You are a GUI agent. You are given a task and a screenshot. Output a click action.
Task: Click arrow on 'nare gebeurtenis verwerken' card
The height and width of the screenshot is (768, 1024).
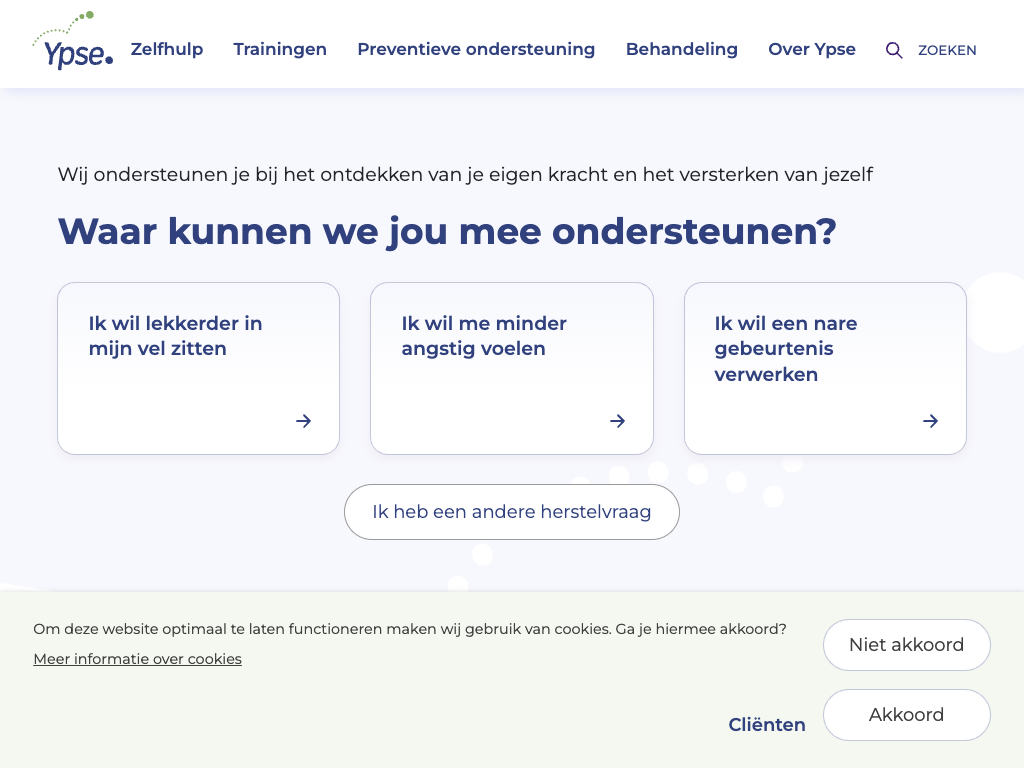930,421
